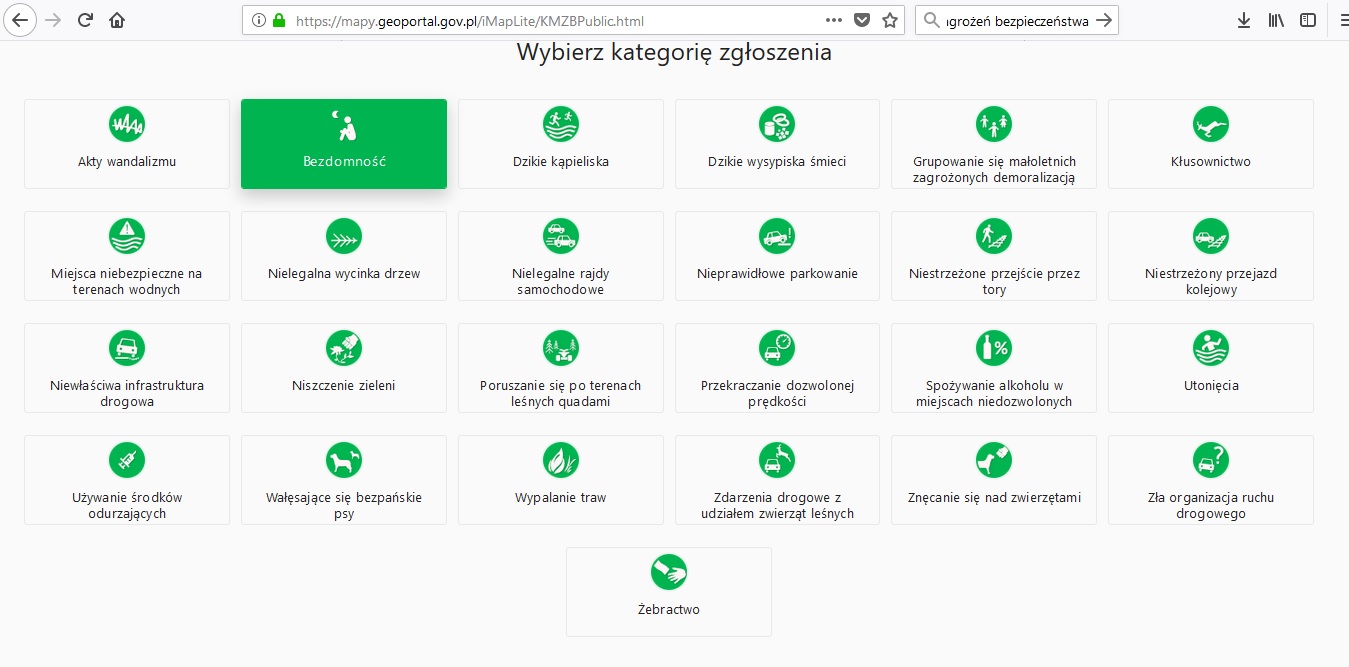Image resolution: width=1349 pixels, height=667 pixels.
Task: Click the Znęcanie się nad zwierzętami icon
Action: click(994, 460)
